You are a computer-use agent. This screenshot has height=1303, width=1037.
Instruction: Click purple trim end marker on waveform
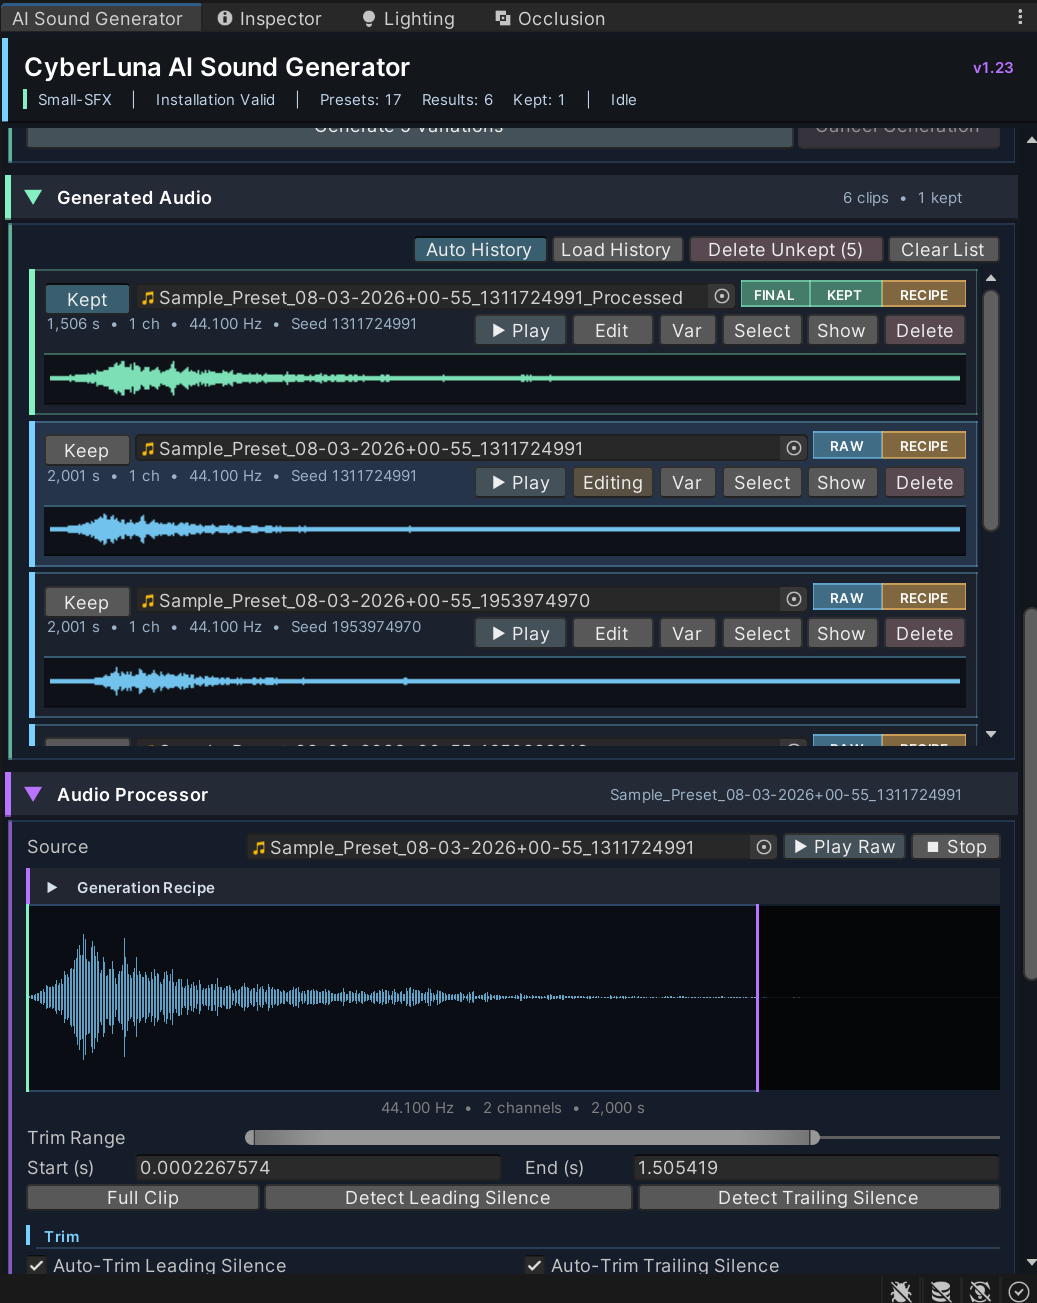(x=757, y=997)
